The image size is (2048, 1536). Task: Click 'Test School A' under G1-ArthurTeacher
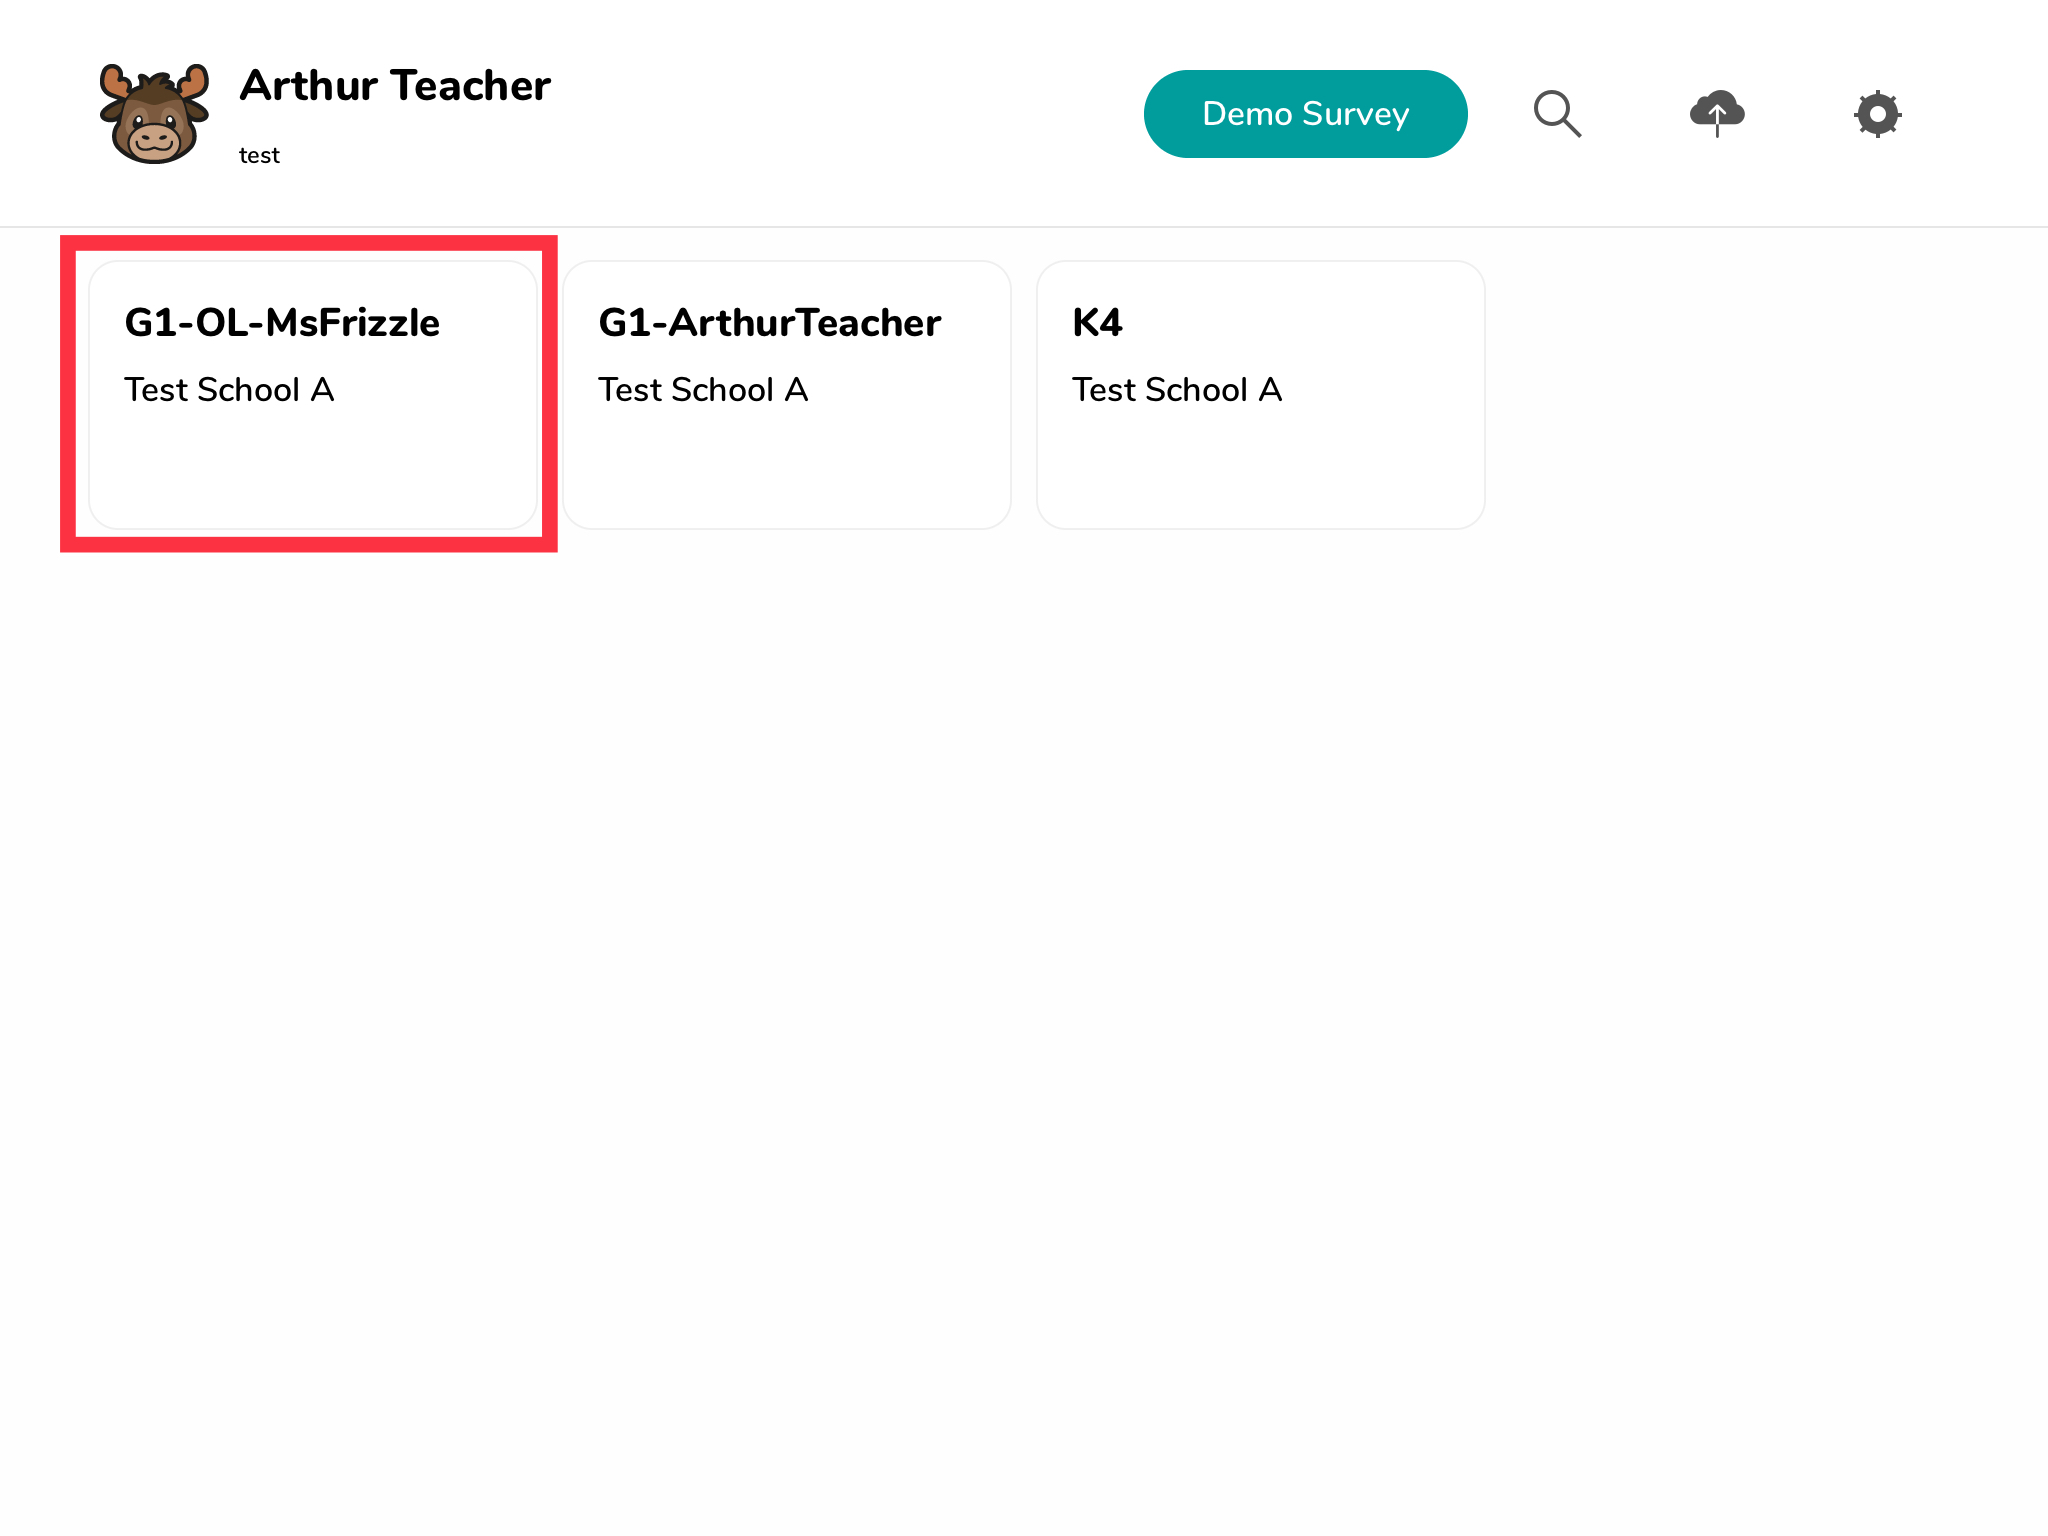[703, 390]
